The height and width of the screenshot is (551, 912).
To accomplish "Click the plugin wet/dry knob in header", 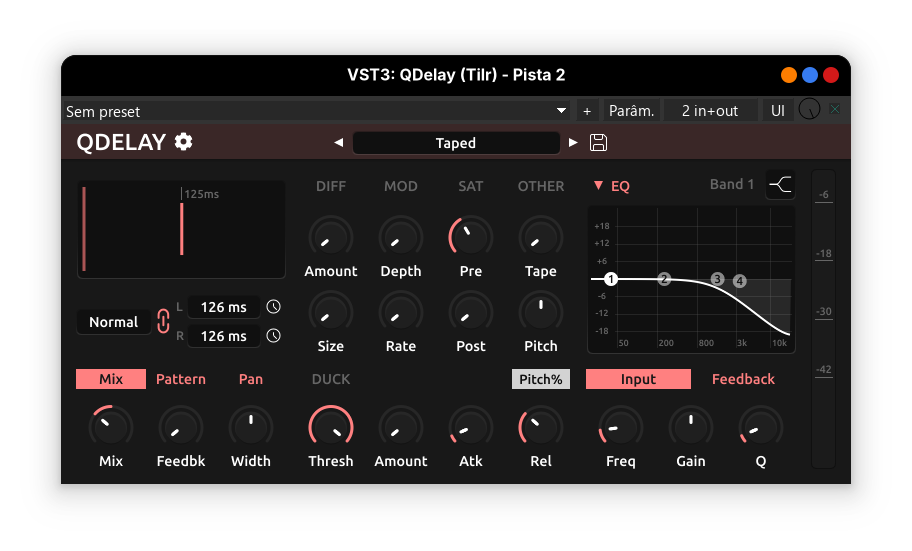I will click(x=809, y=109).
